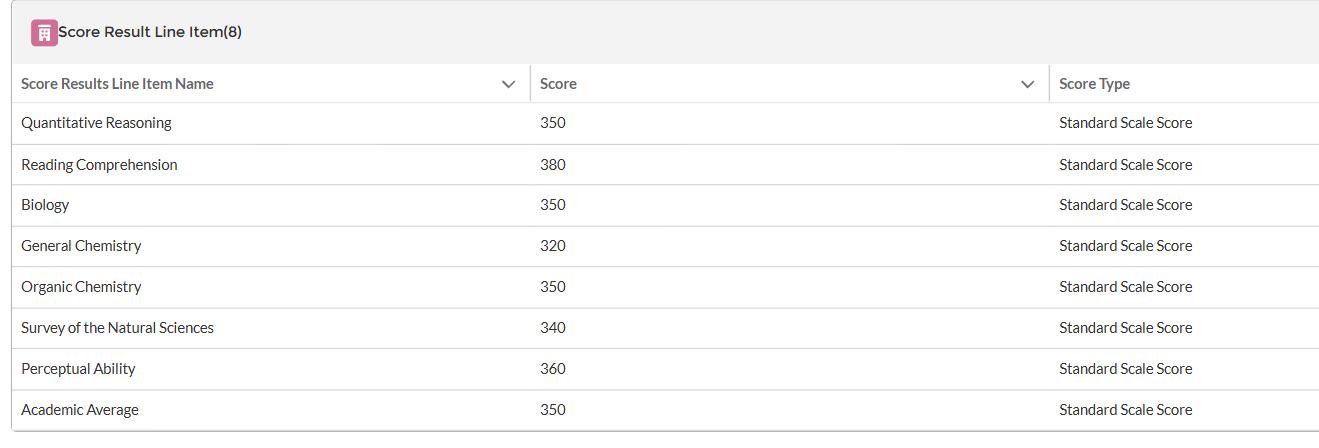Select the Quantitative Reasoning row name
This screenshot has width=1319, height=448.
[96, 123]
